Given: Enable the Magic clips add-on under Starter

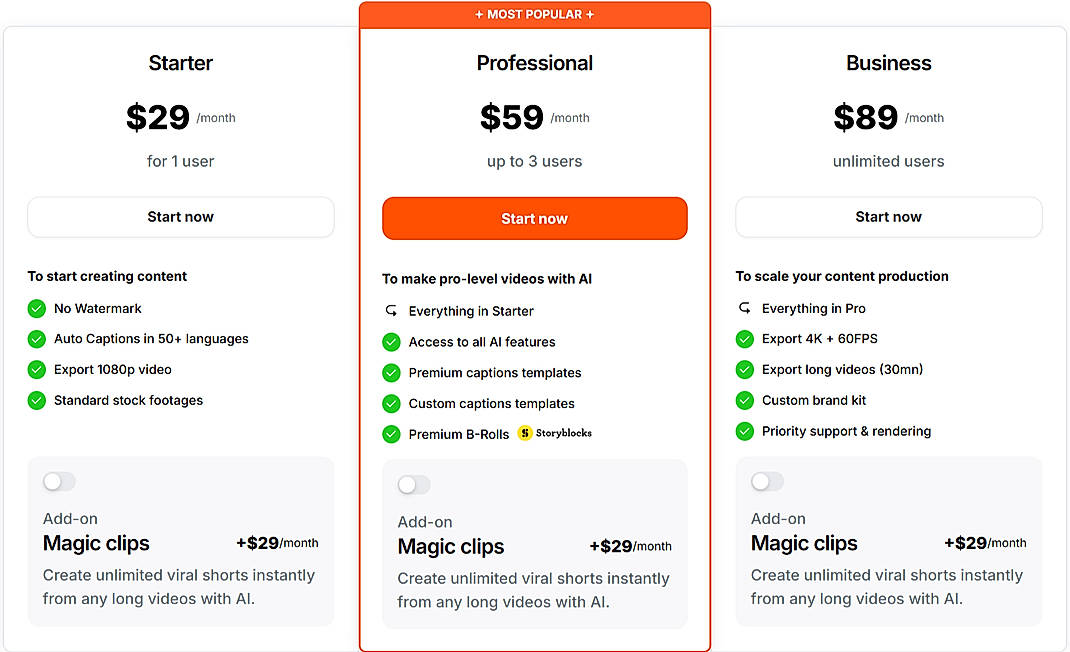Looking at the screenshot, I should pos(59,481).
